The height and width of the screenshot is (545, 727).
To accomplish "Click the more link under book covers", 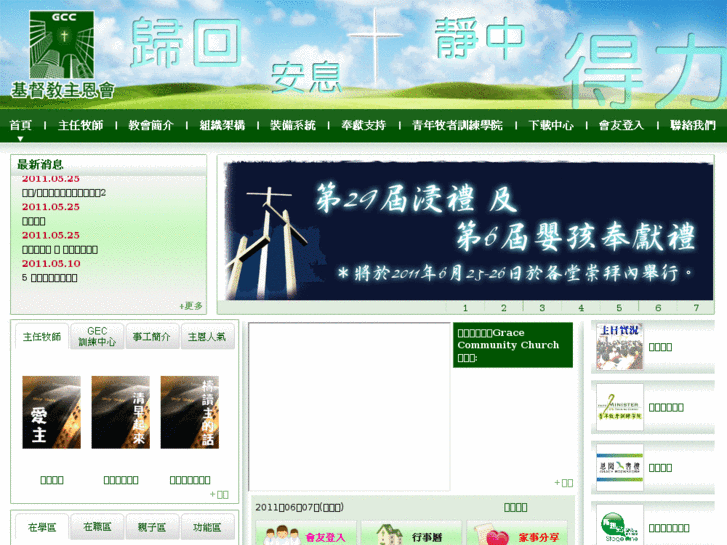I will [x=219, y=494].
